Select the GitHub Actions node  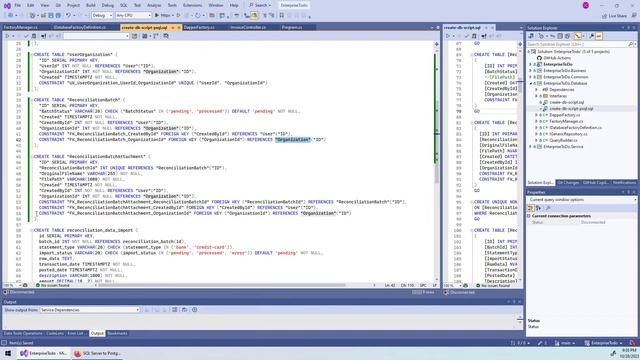click(557, 58)
